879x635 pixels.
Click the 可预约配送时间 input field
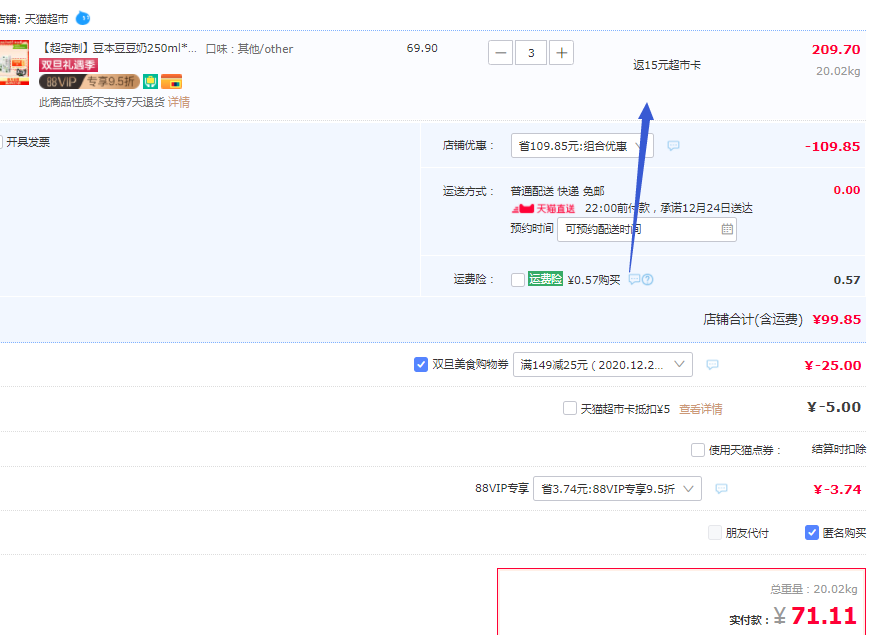coord(646,229)
